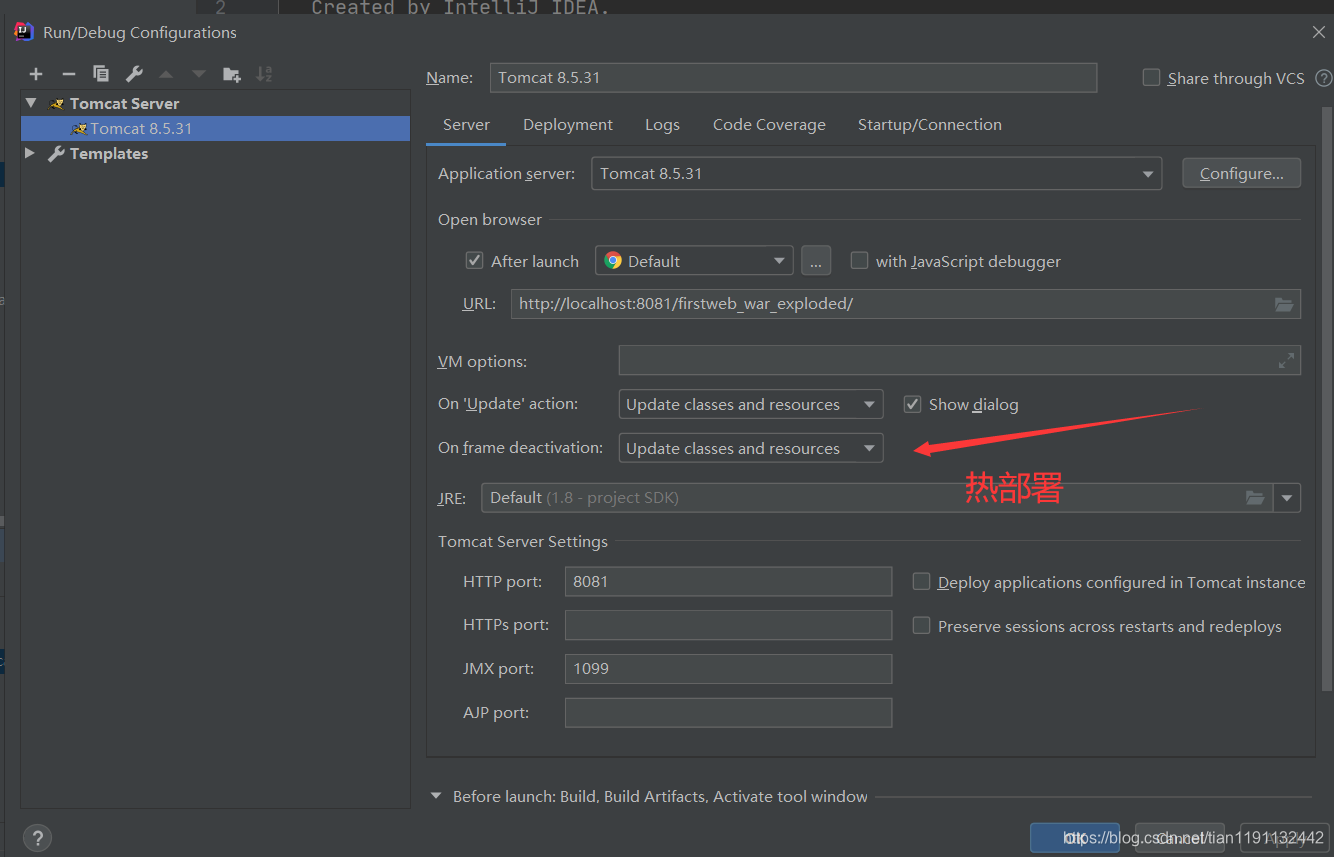
Task: Toggle After launch checkbox
Action: click(x=475, y=261)
